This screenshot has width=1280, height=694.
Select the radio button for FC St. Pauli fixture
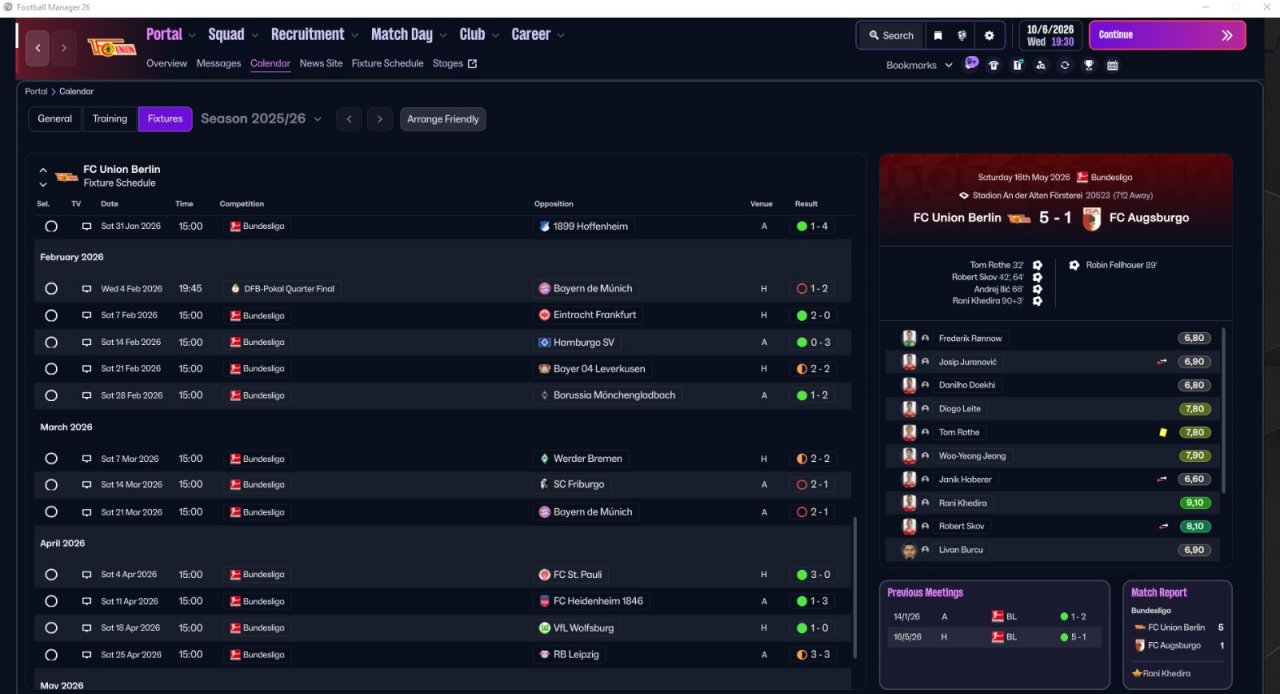pyautogui.click(x=51, y=575)
